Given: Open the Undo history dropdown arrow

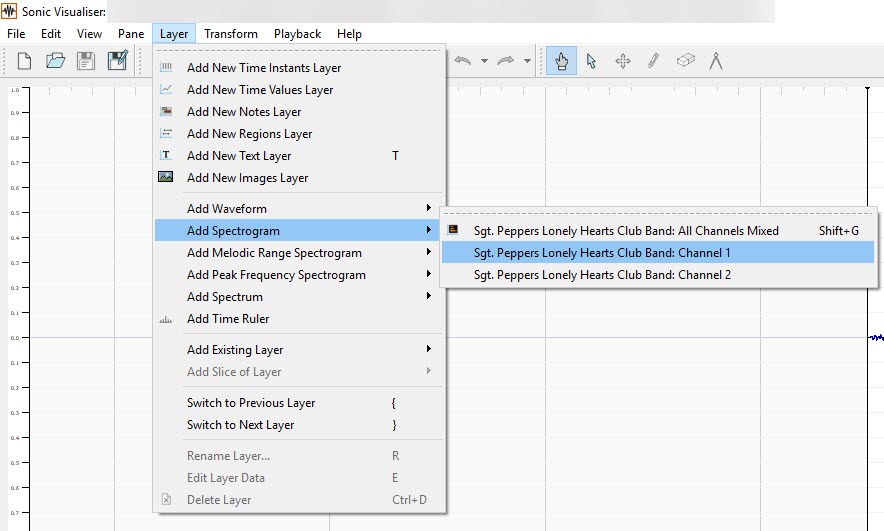Looking at the screenshot, I should (x=484, y=61).
